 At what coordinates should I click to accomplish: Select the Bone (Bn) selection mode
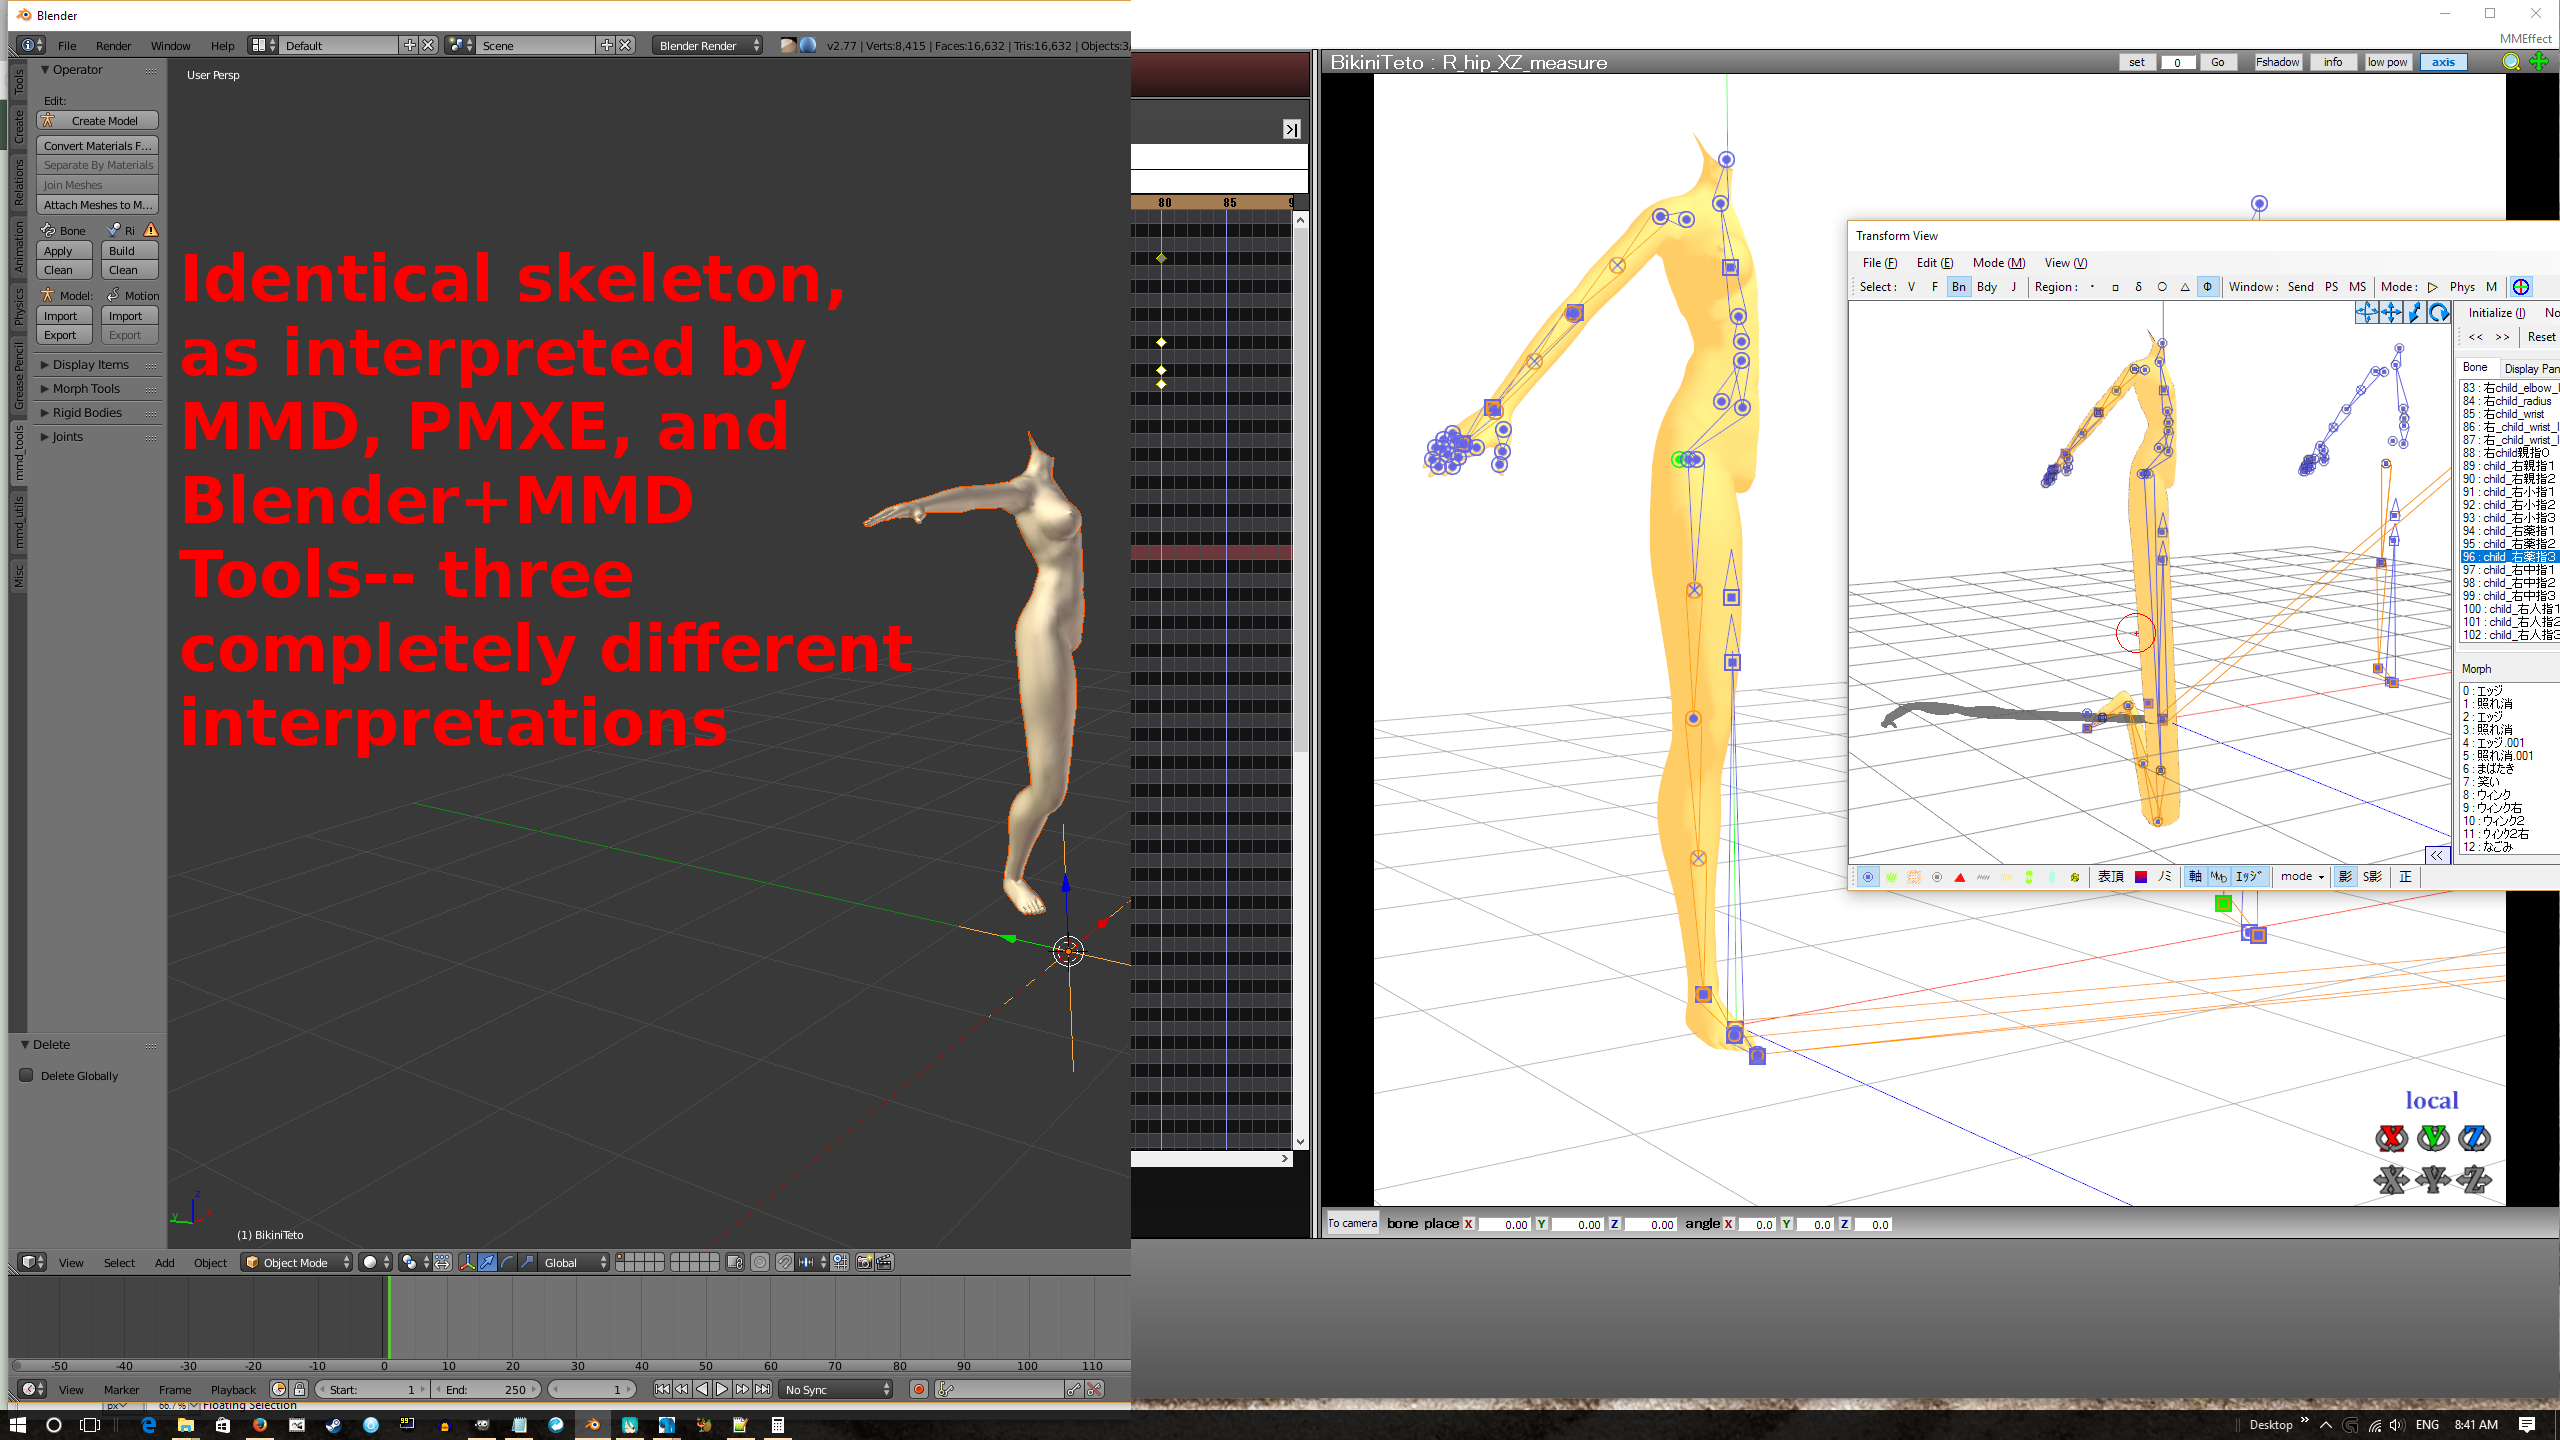tap(1958, 287)
